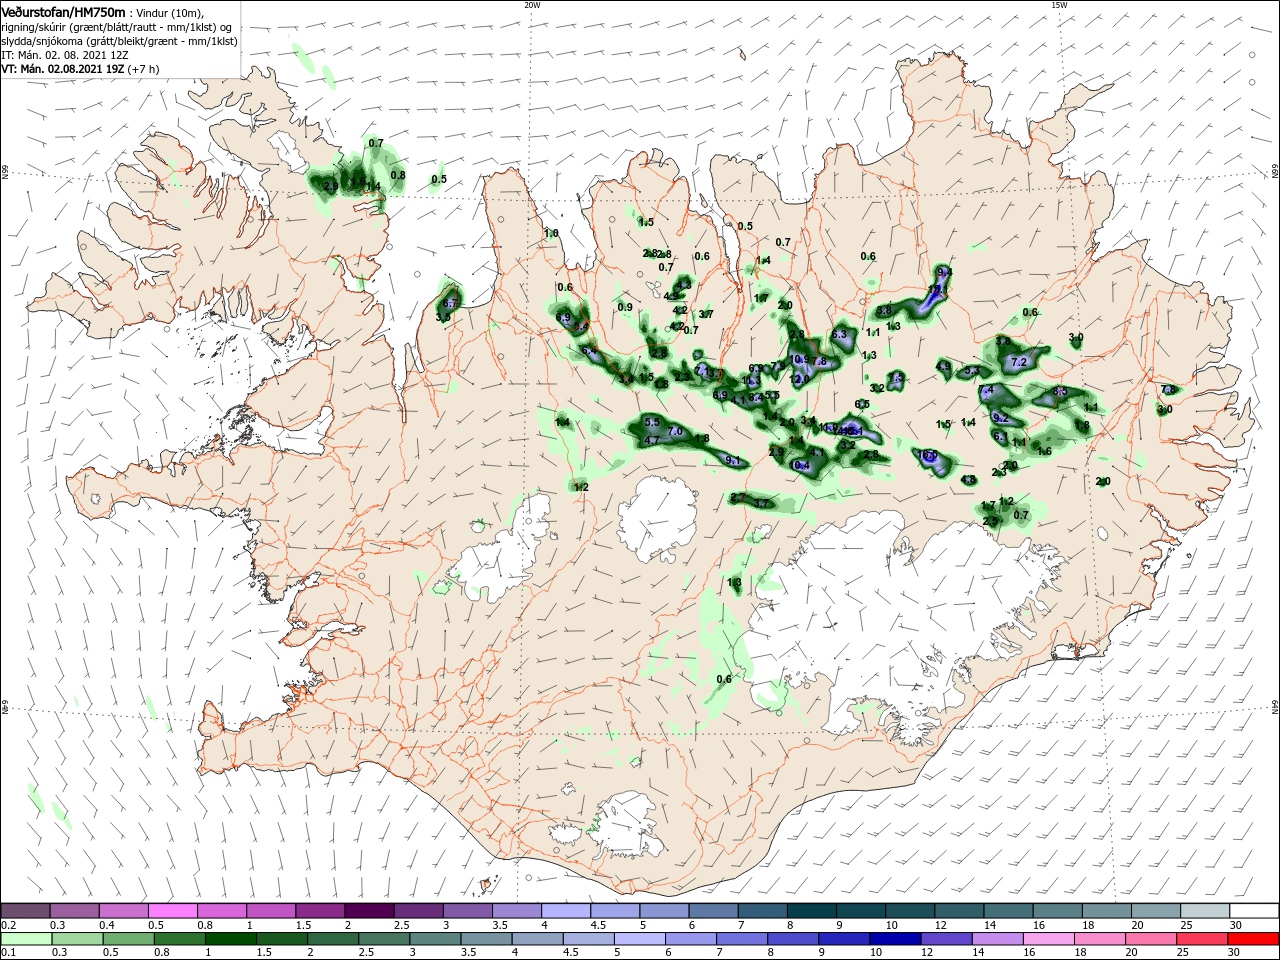Click the 9.2 precipitation value
1280x960 pixels.
point(1000,418)
